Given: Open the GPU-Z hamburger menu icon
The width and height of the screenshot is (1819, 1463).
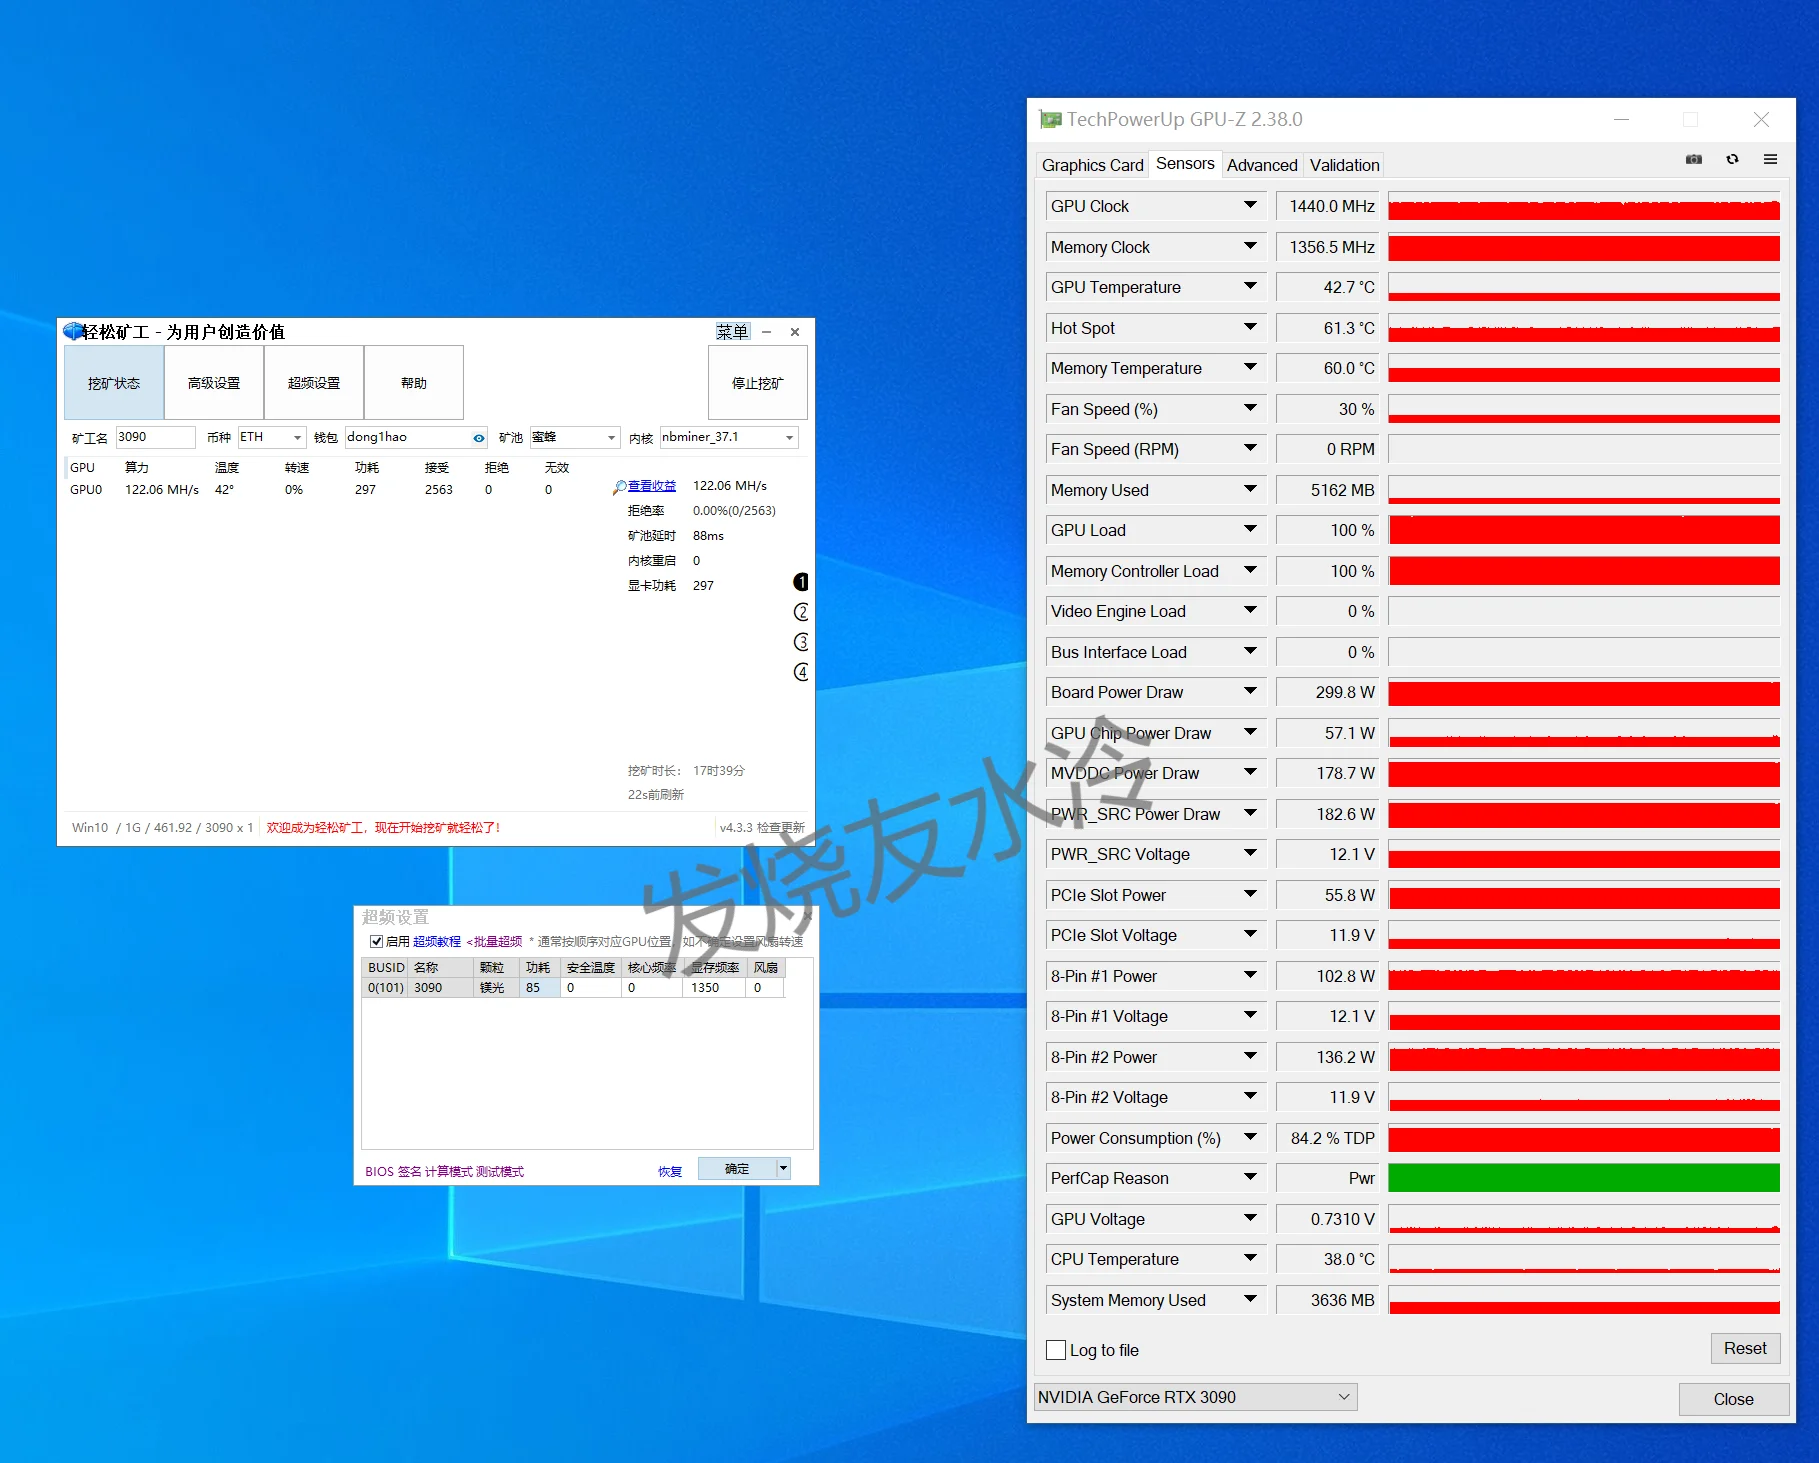Looking at the screenshot, I should tap(1770, 160).
